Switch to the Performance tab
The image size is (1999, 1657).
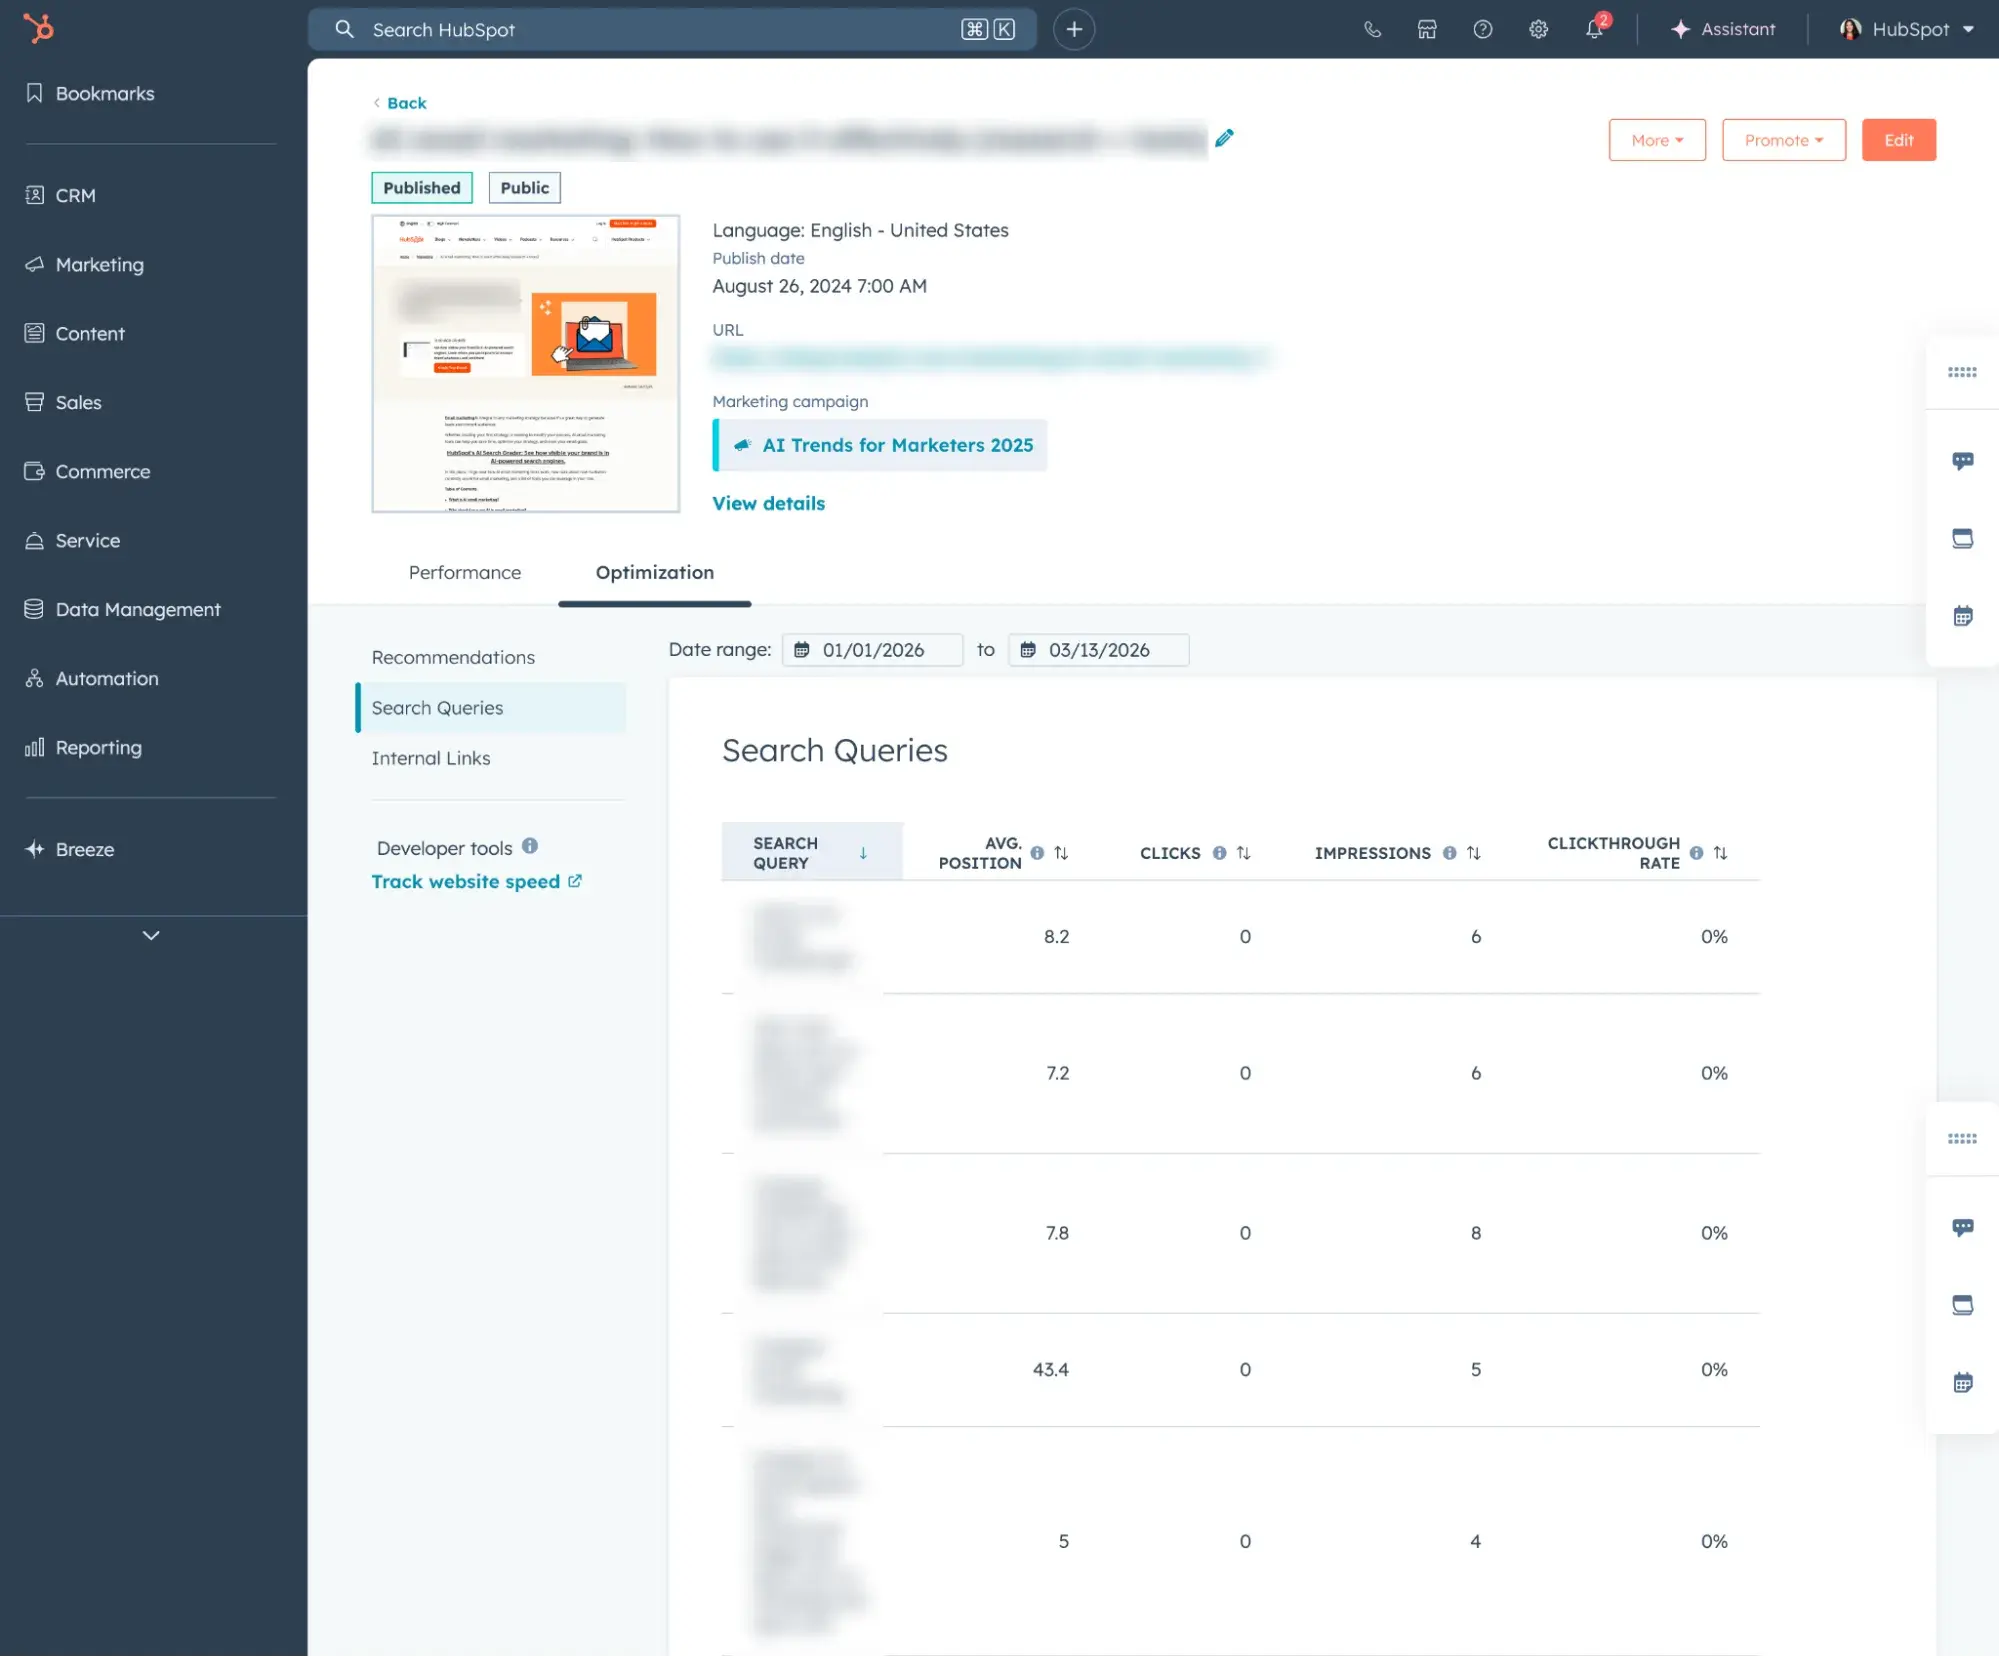point(464,572)
